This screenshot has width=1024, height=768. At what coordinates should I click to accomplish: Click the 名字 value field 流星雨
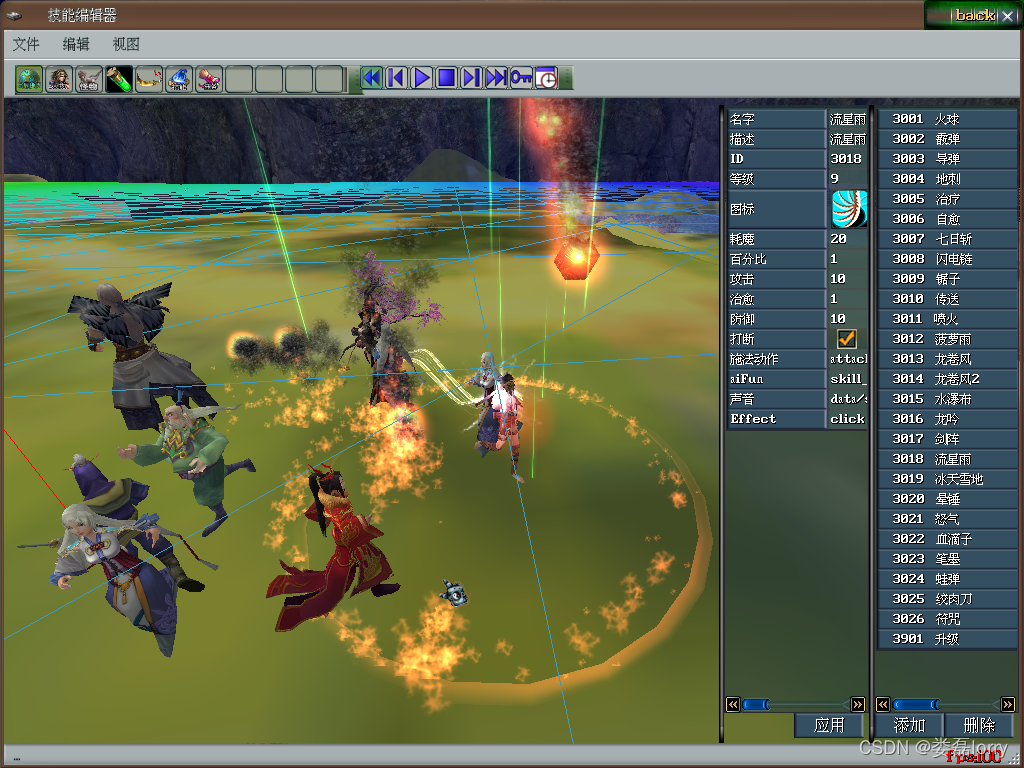click(848, 119)
